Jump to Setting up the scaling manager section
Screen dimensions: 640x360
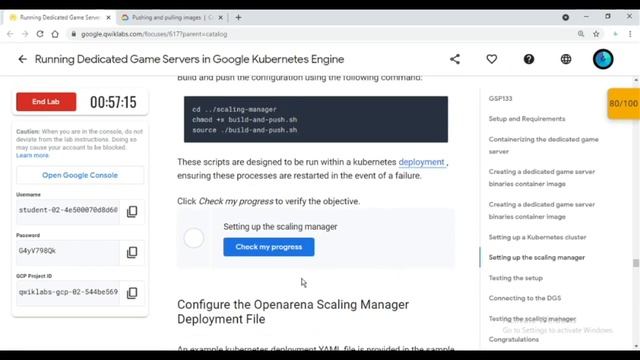pos(537,258)
